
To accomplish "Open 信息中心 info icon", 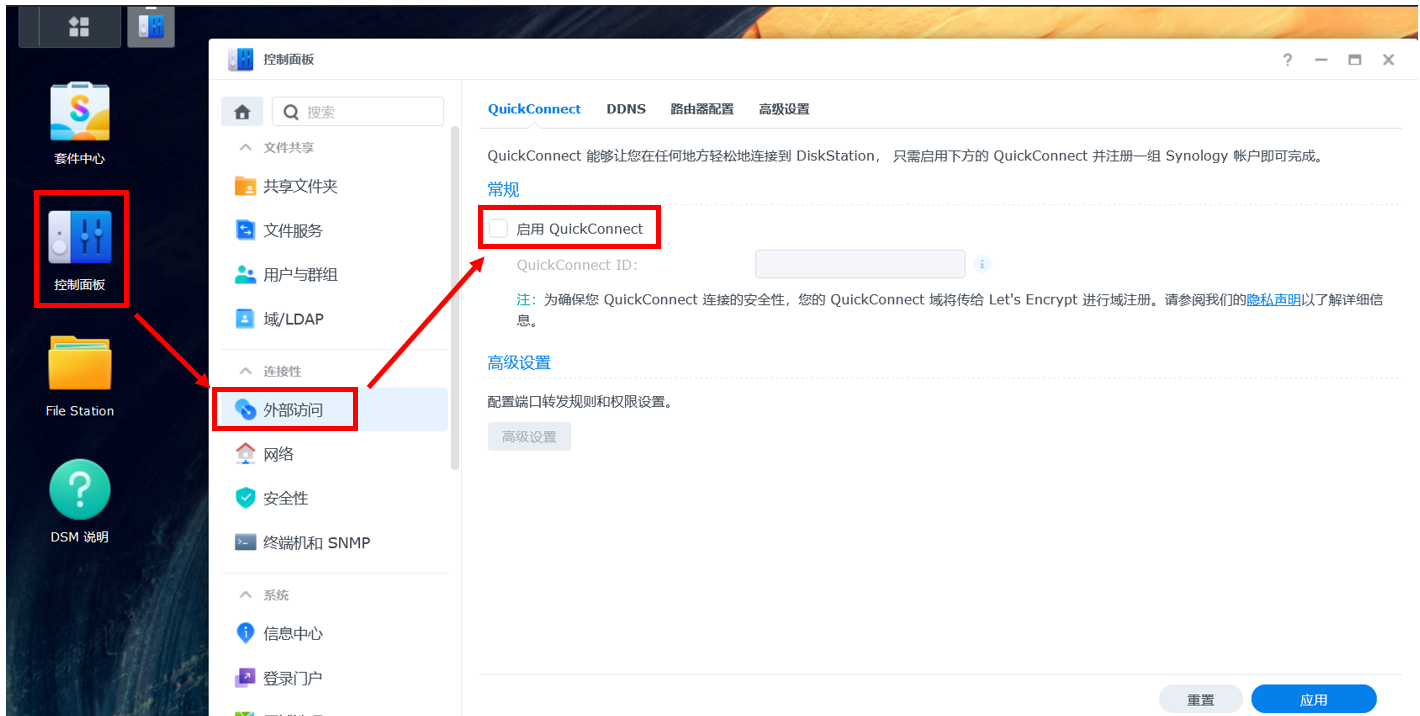I will point(245,633).
